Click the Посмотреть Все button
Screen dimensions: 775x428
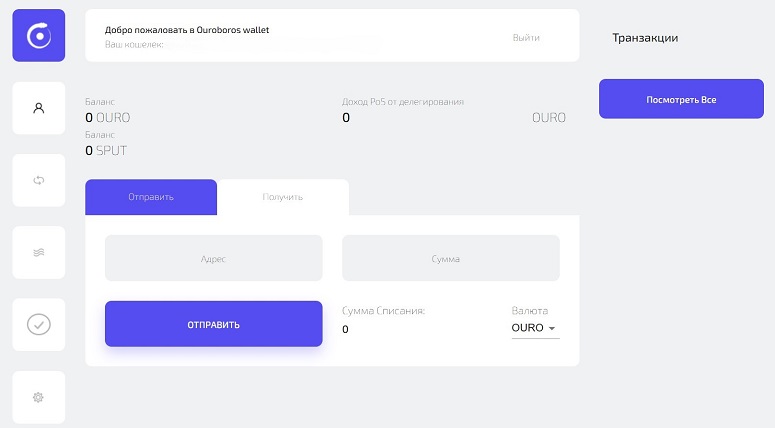tap(681, 99)
